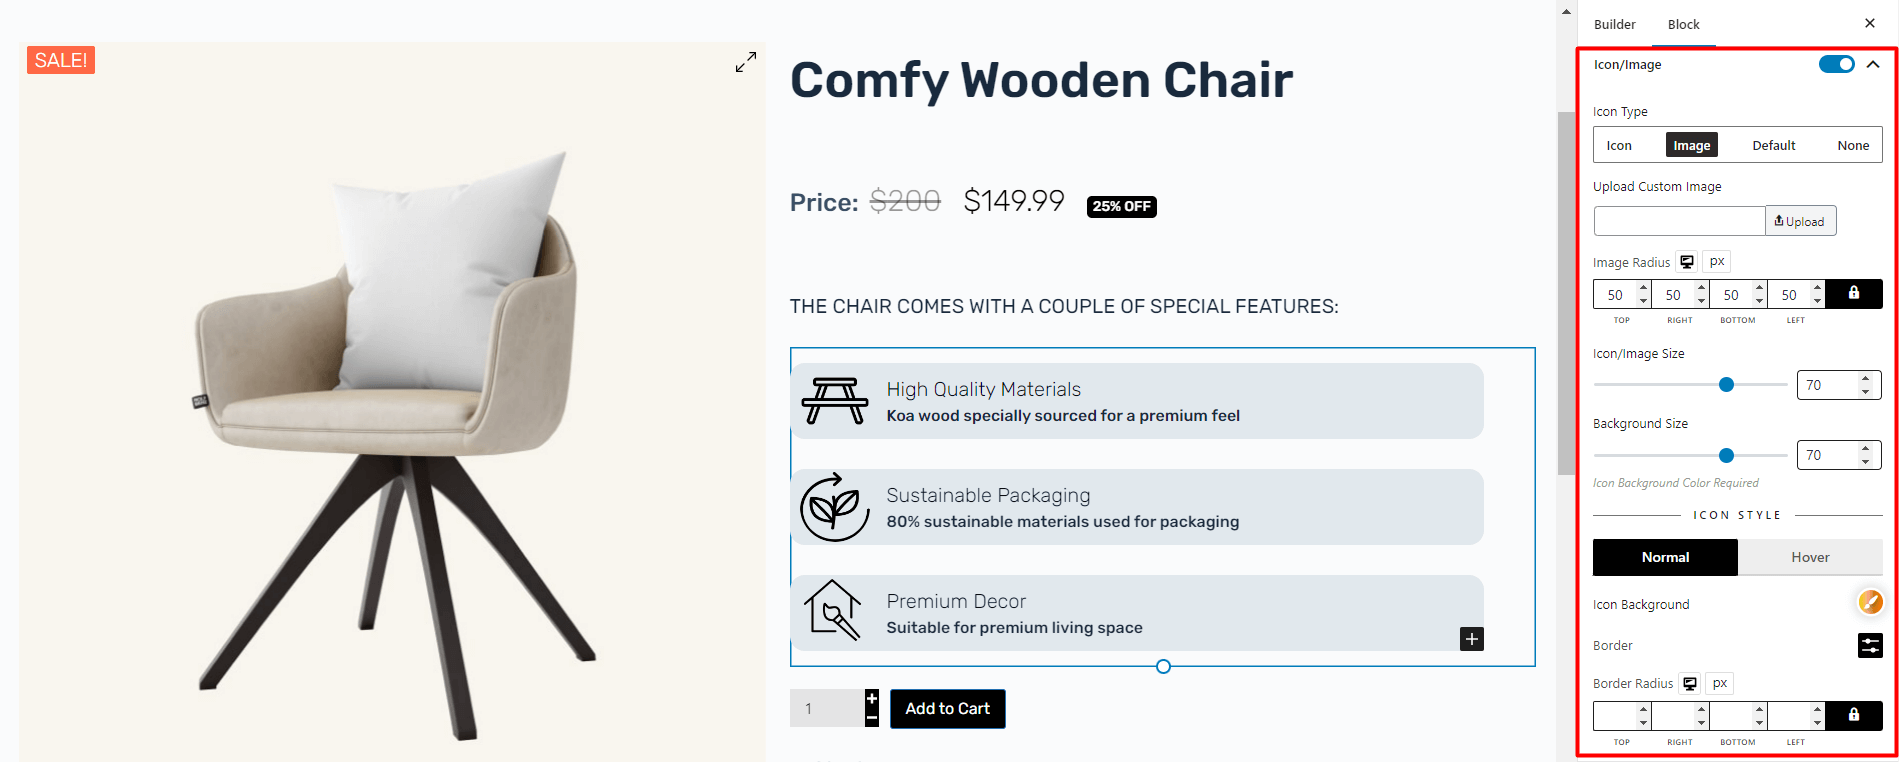Click the Upload custom image button

(x=1800, y=221)
